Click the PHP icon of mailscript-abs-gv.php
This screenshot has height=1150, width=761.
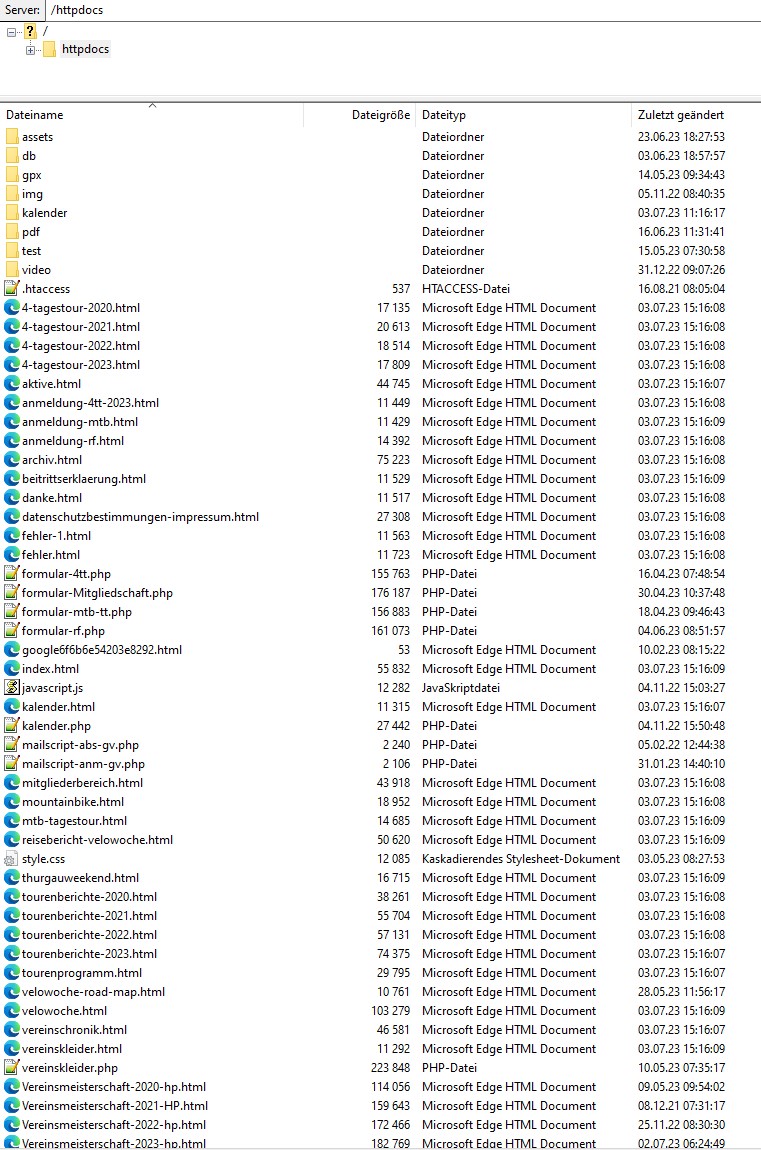coord(12,744)
